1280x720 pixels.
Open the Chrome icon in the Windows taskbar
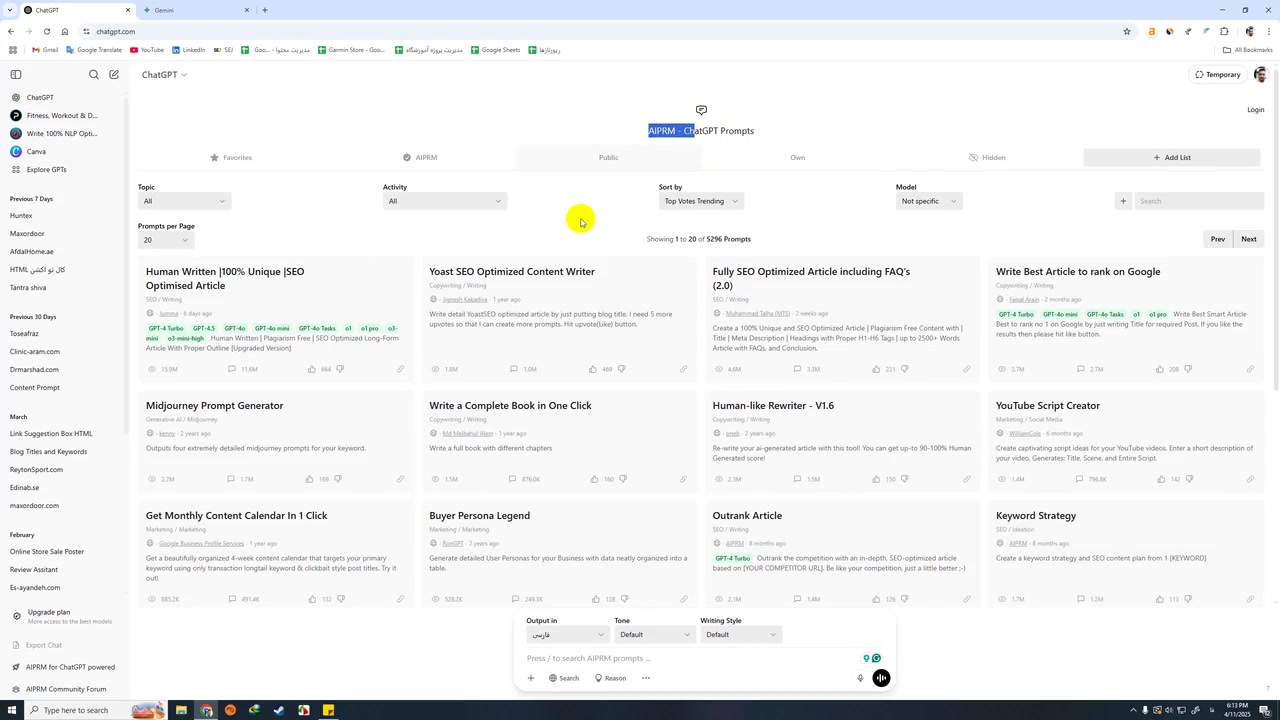point(206,710)
